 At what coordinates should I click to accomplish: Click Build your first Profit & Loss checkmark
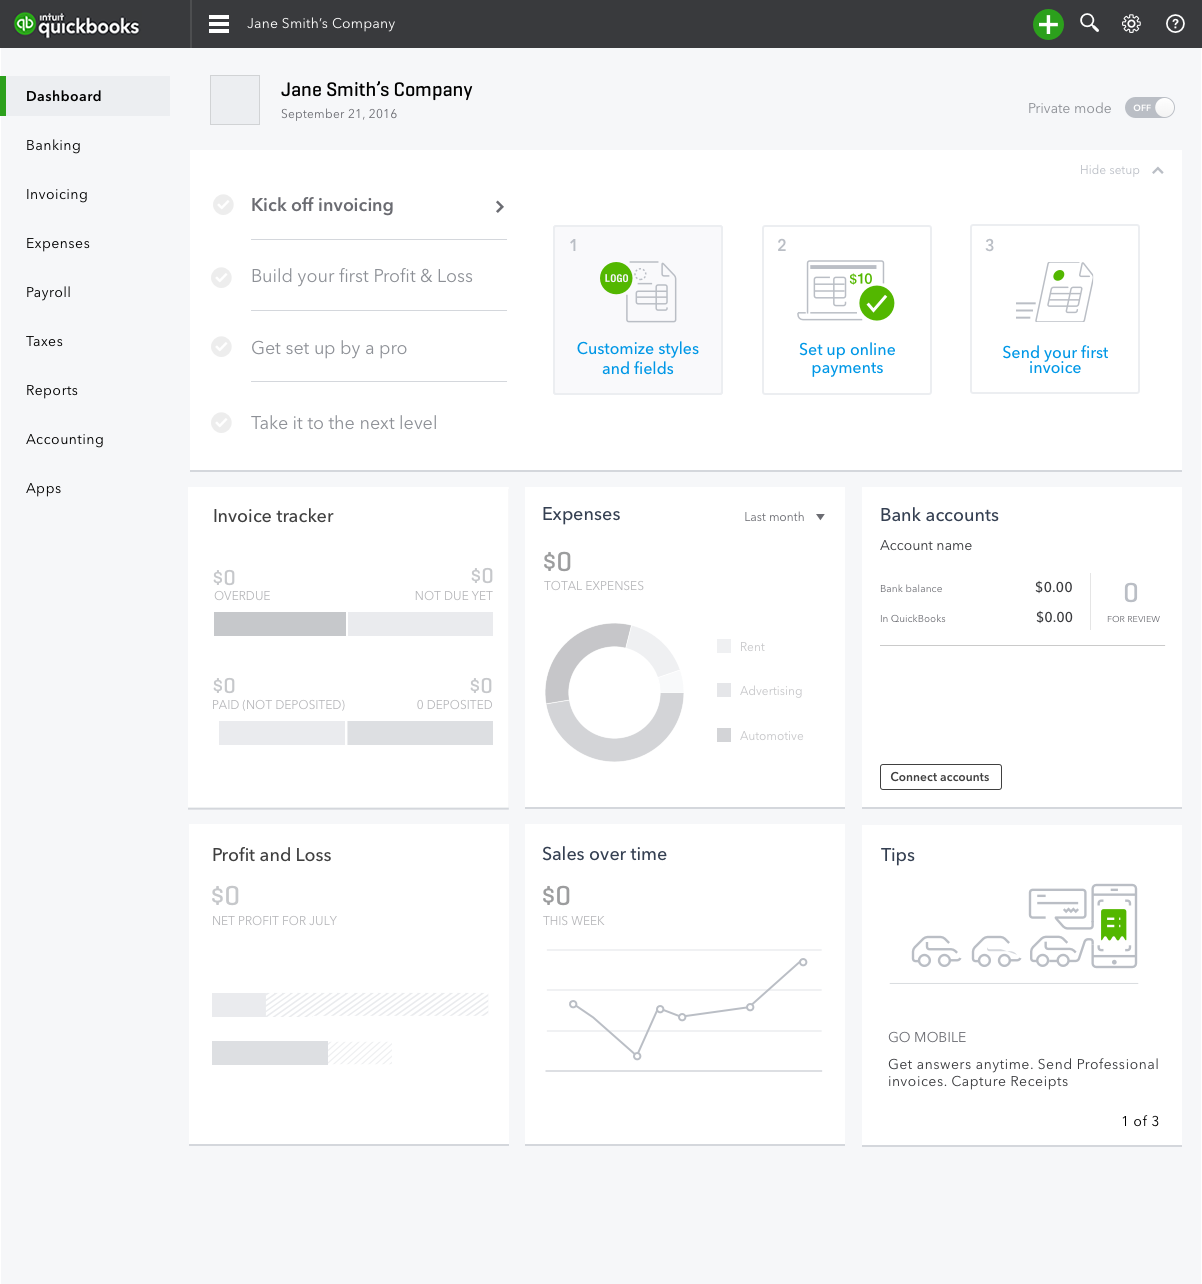(x=222, y=277)
